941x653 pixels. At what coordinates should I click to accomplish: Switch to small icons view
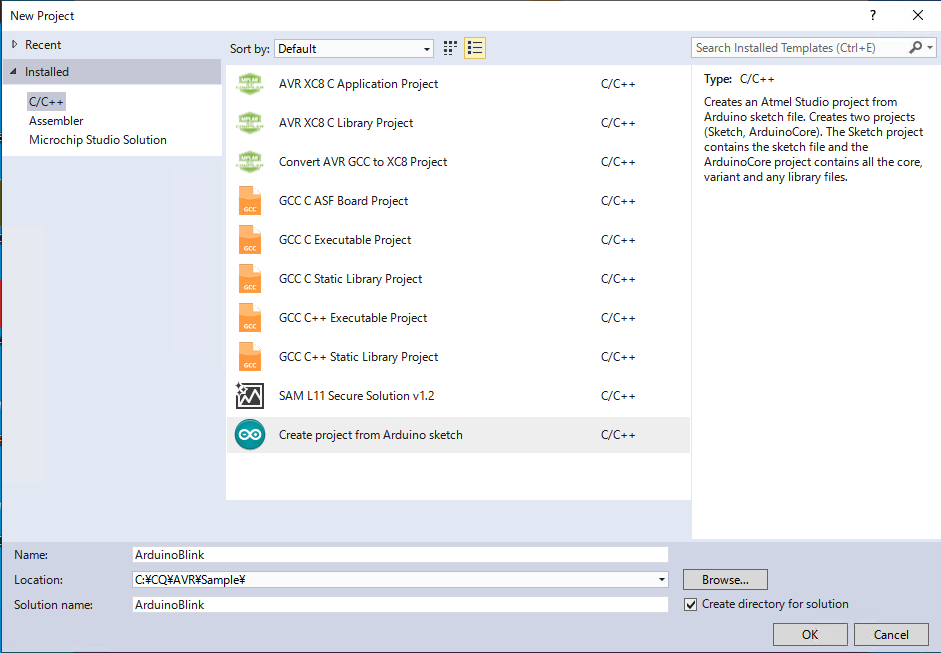click(x=451, y=48)
